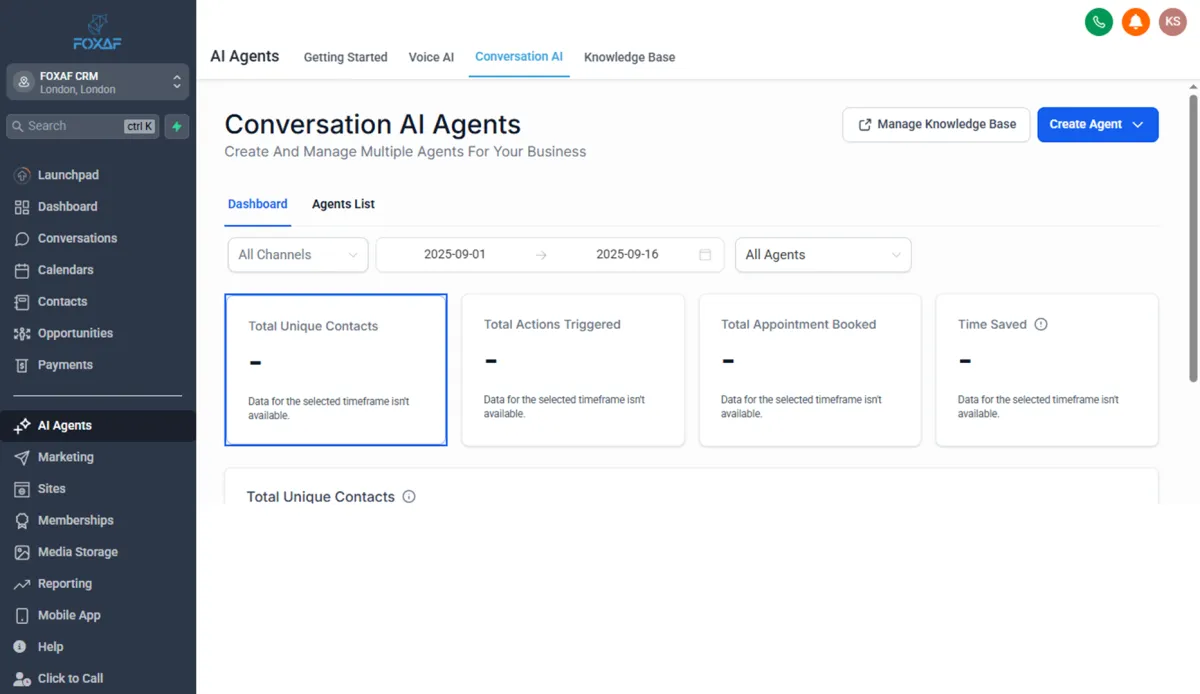
Task: Select the Total Appointment Booked card
Action: coord(810,370)
